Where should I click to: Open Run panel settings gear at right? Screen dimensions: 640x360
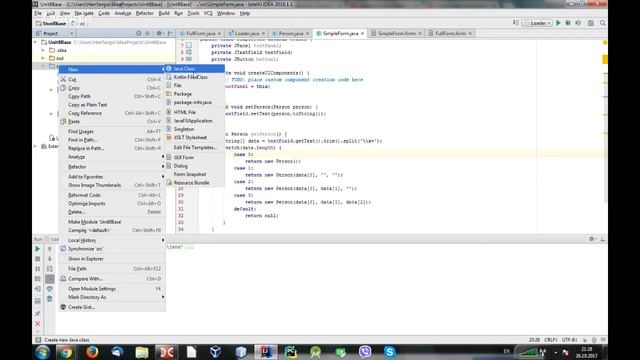pyautogui.click(x=592, y=239)
